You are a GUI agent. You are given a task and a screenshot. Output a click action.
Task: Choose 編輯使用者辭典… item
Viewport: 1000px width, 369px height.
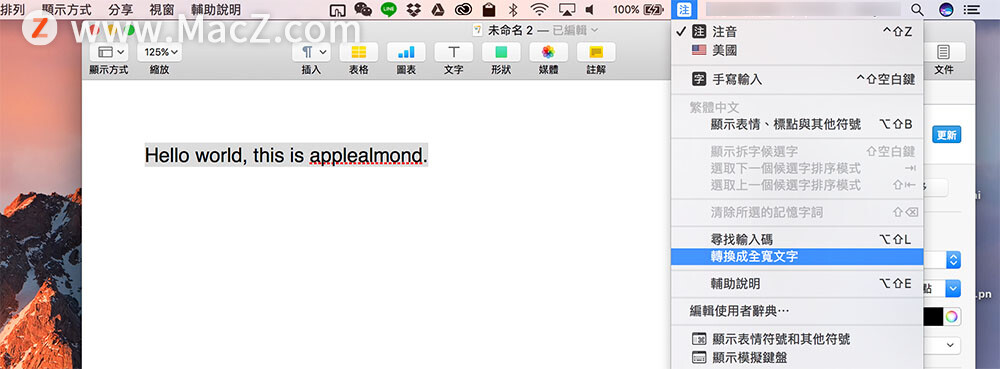[797, 312]
